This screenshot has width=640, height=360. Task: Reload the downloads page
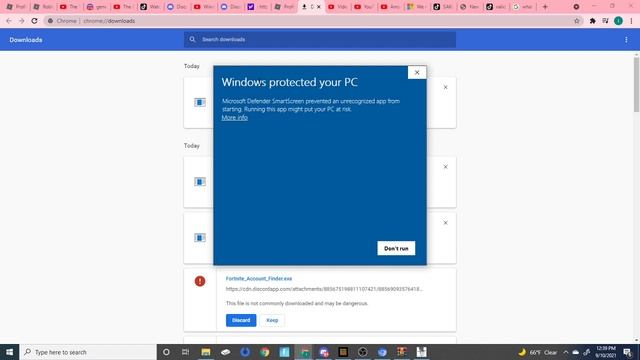34,21
